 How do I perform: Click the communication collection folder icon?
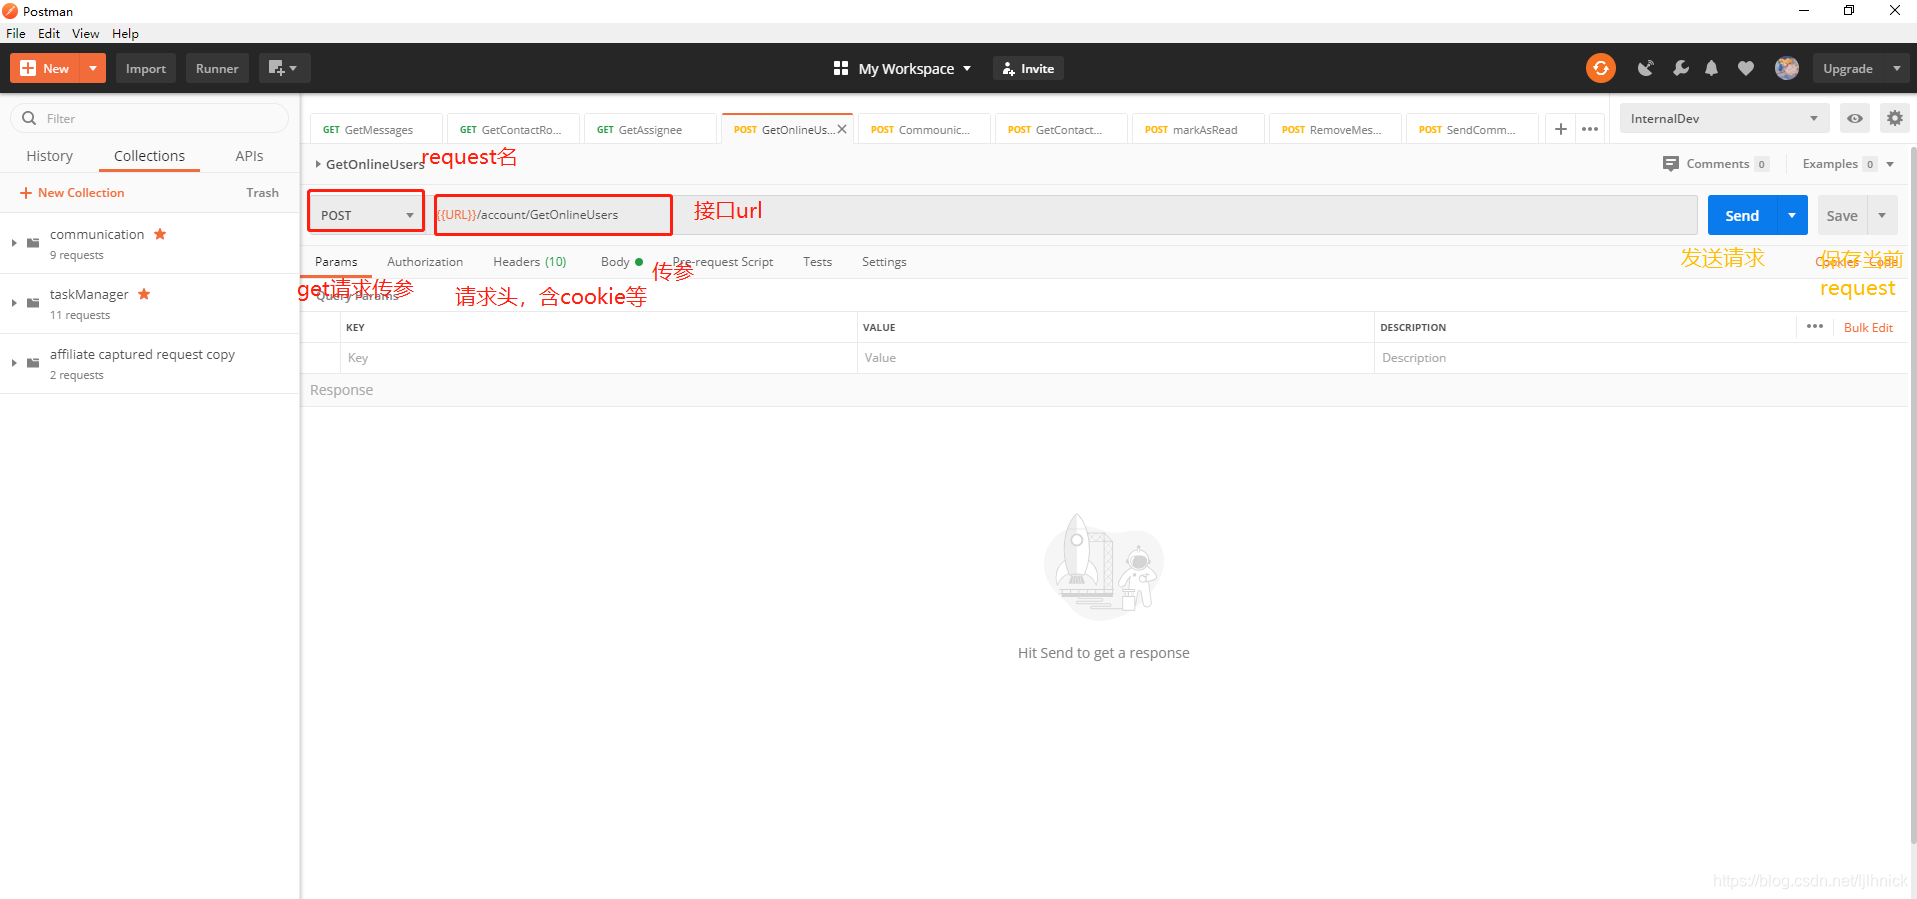(x=33, y=243)
